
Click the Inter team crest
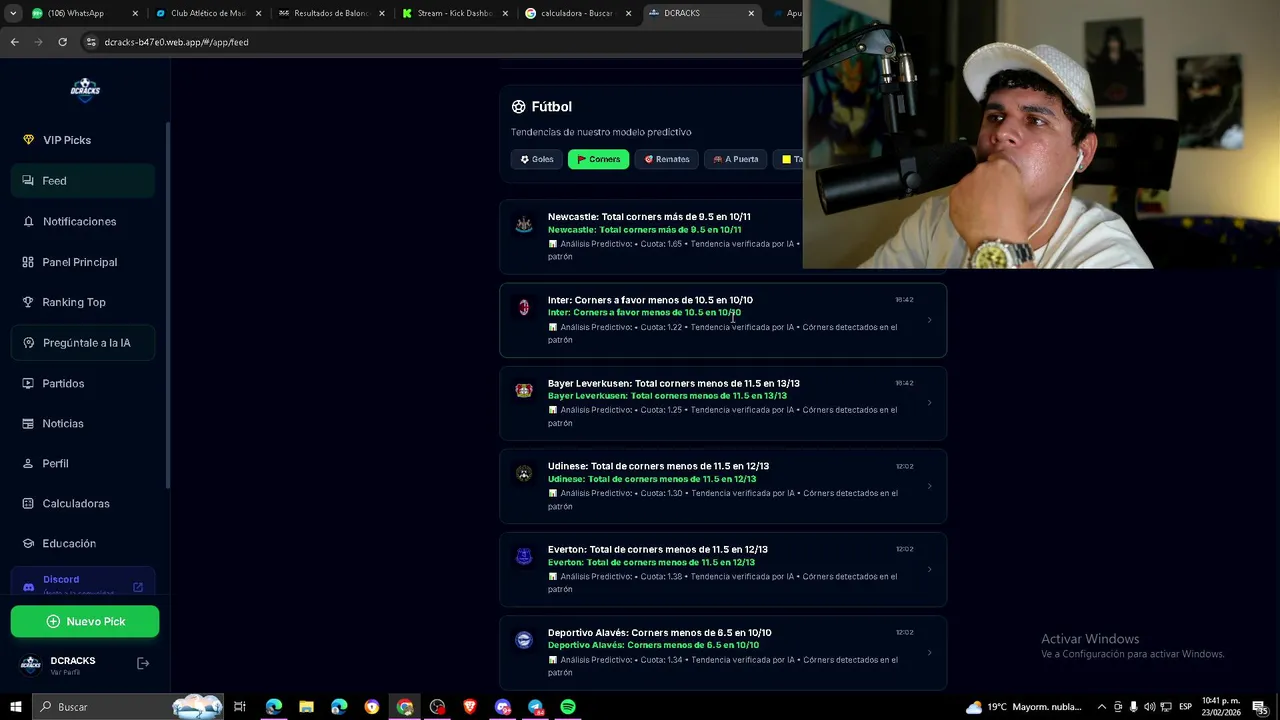[x=524, y=307]
